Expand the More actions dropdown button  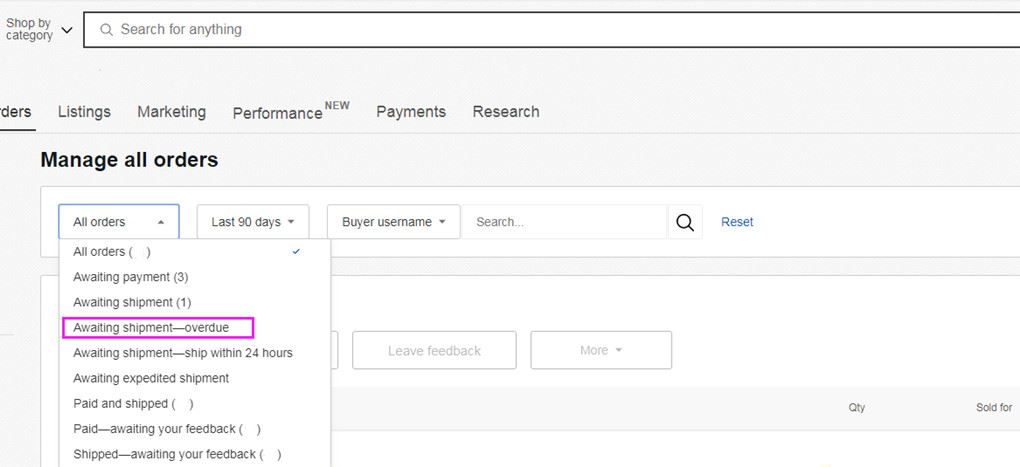tap(600, 351)
